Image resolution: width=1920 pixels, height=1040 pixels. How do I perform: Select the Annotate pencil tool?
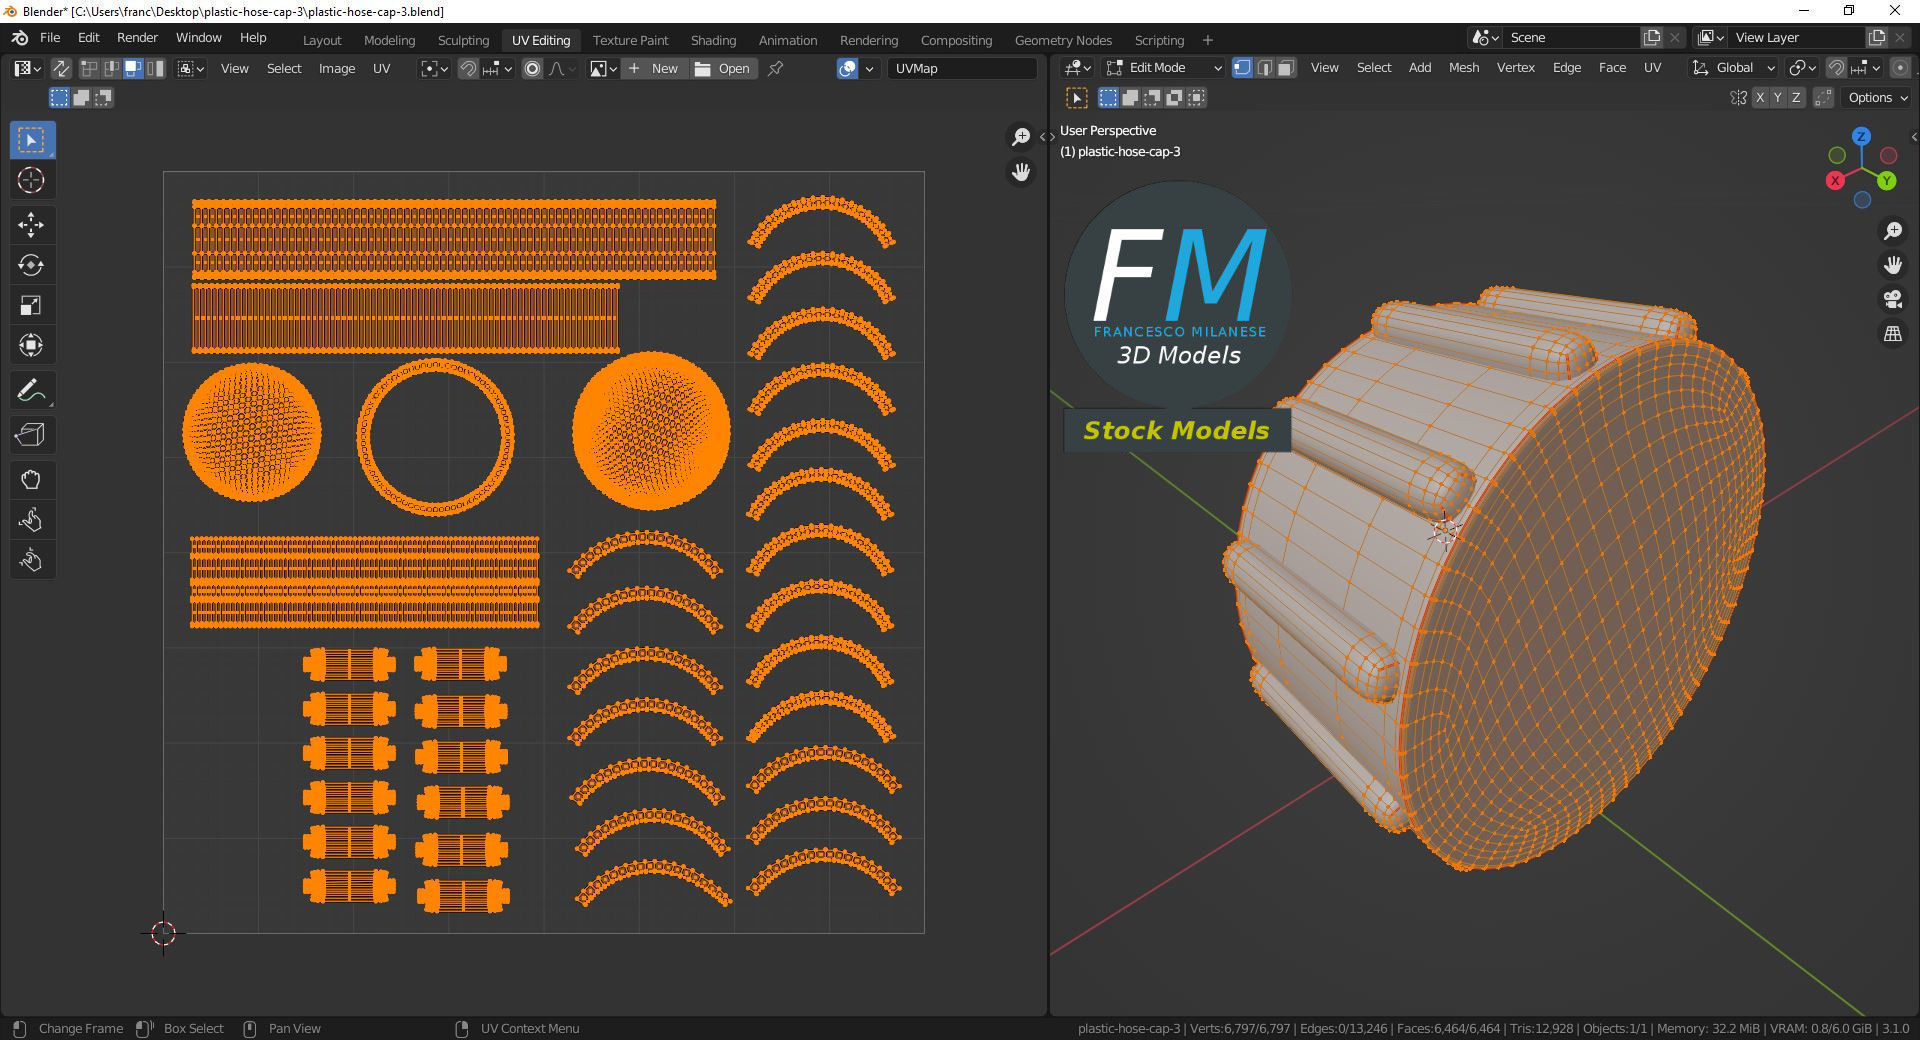[x=31, y=390]
